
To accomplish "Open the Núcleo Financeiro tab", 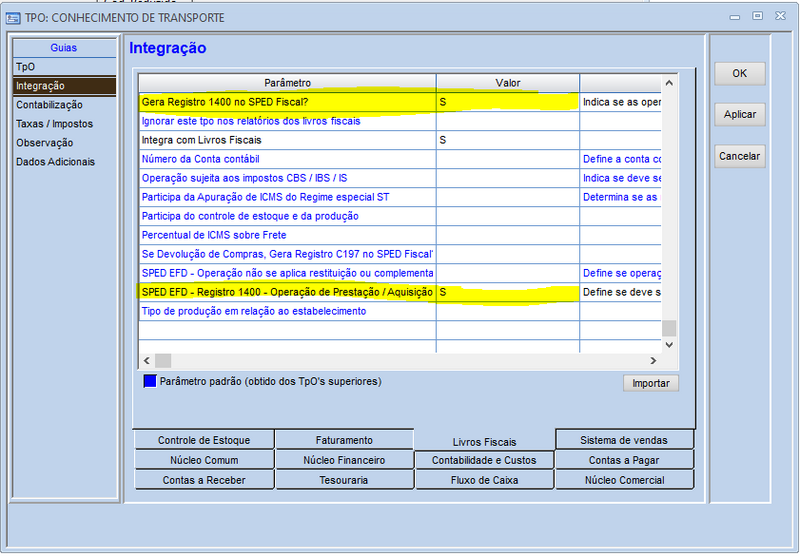I will 344,460.
